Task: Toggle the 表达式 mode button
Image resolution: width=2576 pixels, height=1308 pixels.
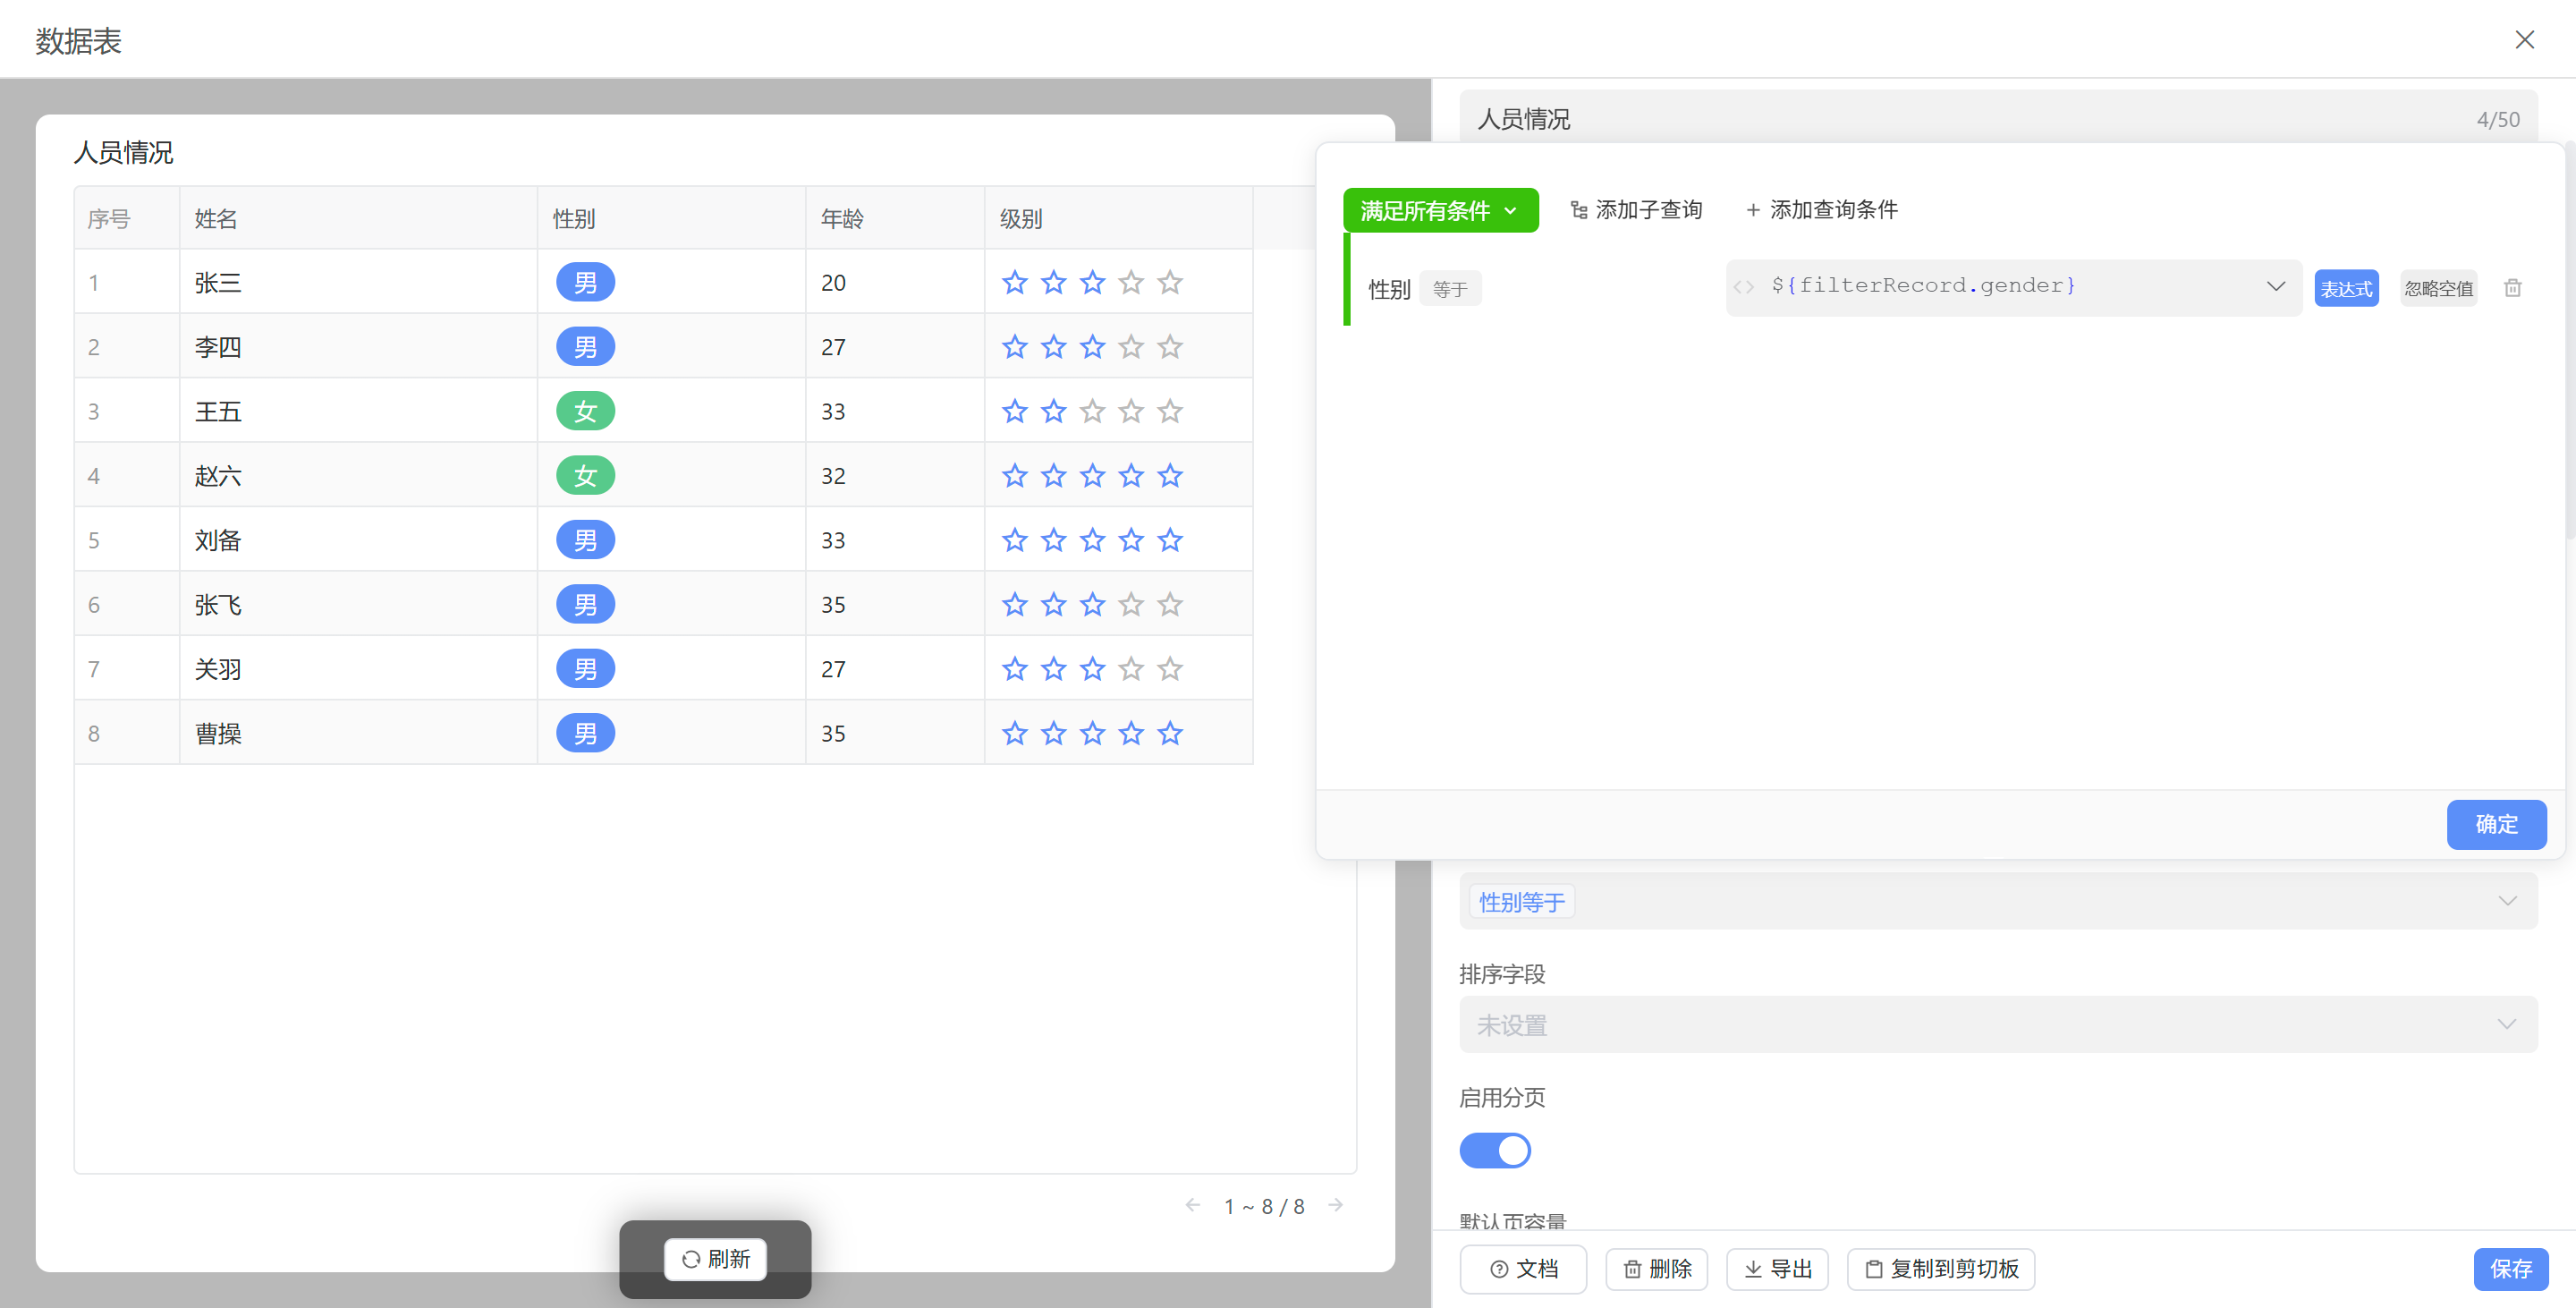Action: click(2345, 288)
